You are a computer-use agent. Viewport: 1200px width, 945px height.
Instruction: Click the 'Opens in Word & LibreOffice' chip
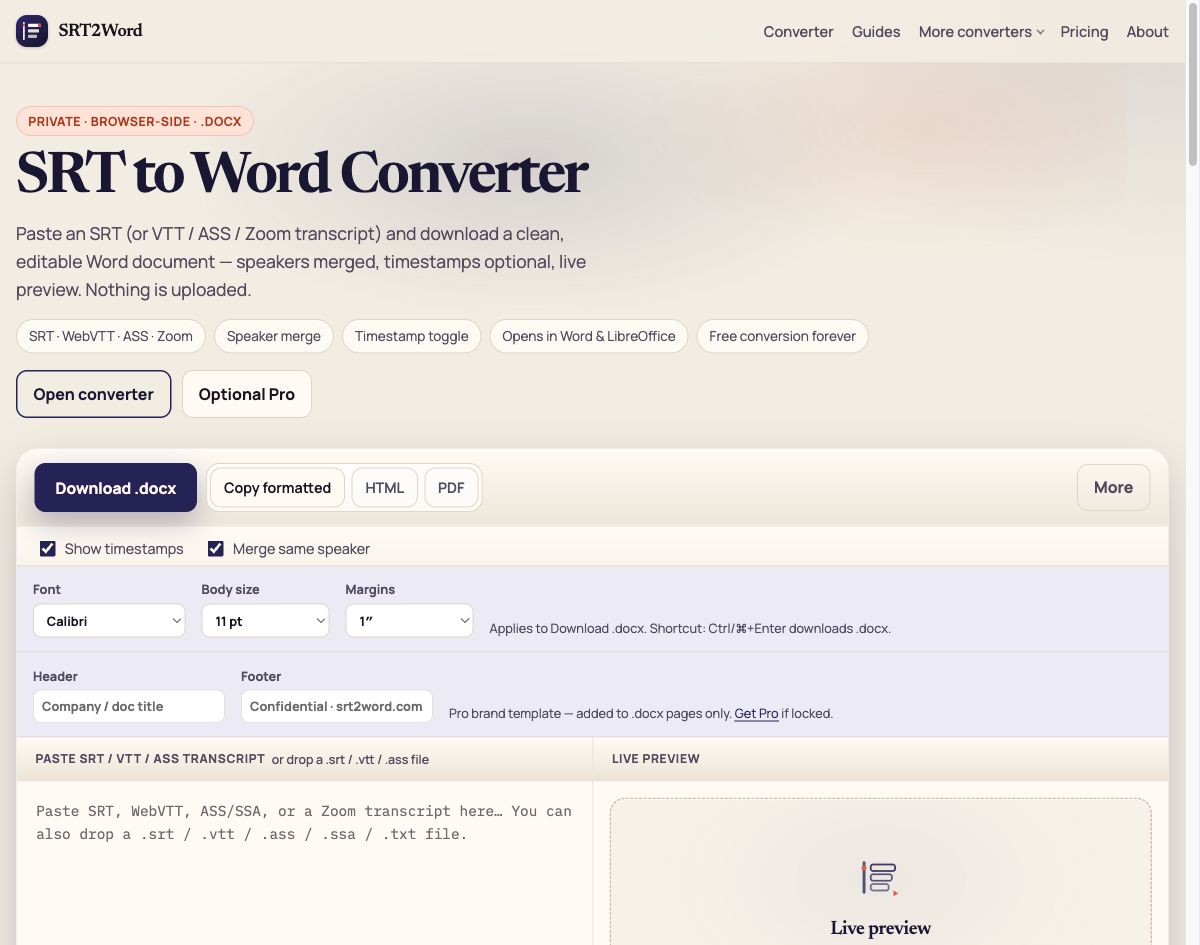coord(589,336)
